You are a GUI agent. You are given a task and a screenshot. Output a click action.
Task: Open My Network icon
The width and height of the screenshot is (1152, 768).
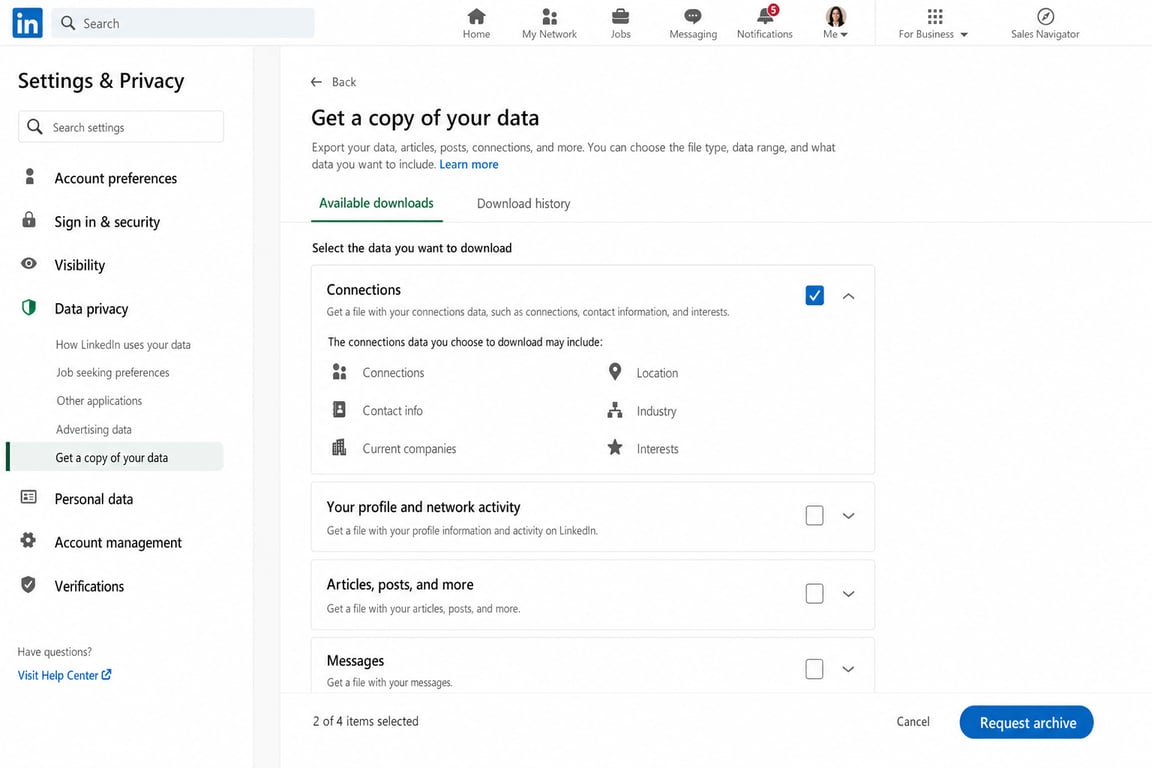coord(549,16)
